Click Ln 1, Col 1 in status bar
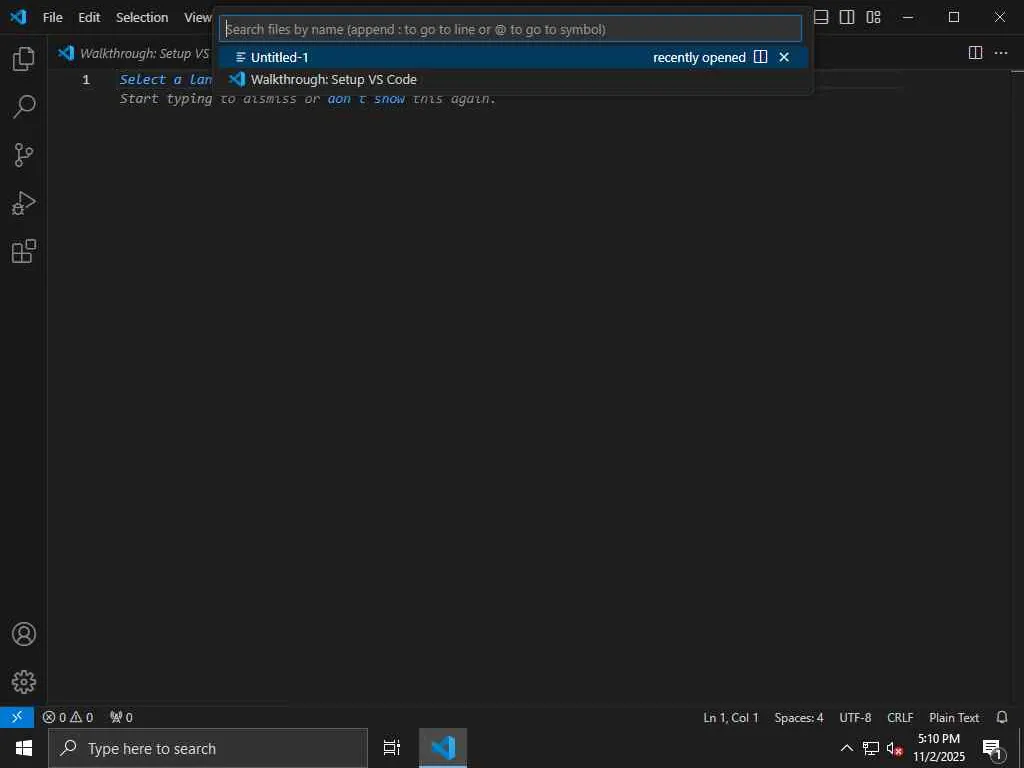 (731, 717)
